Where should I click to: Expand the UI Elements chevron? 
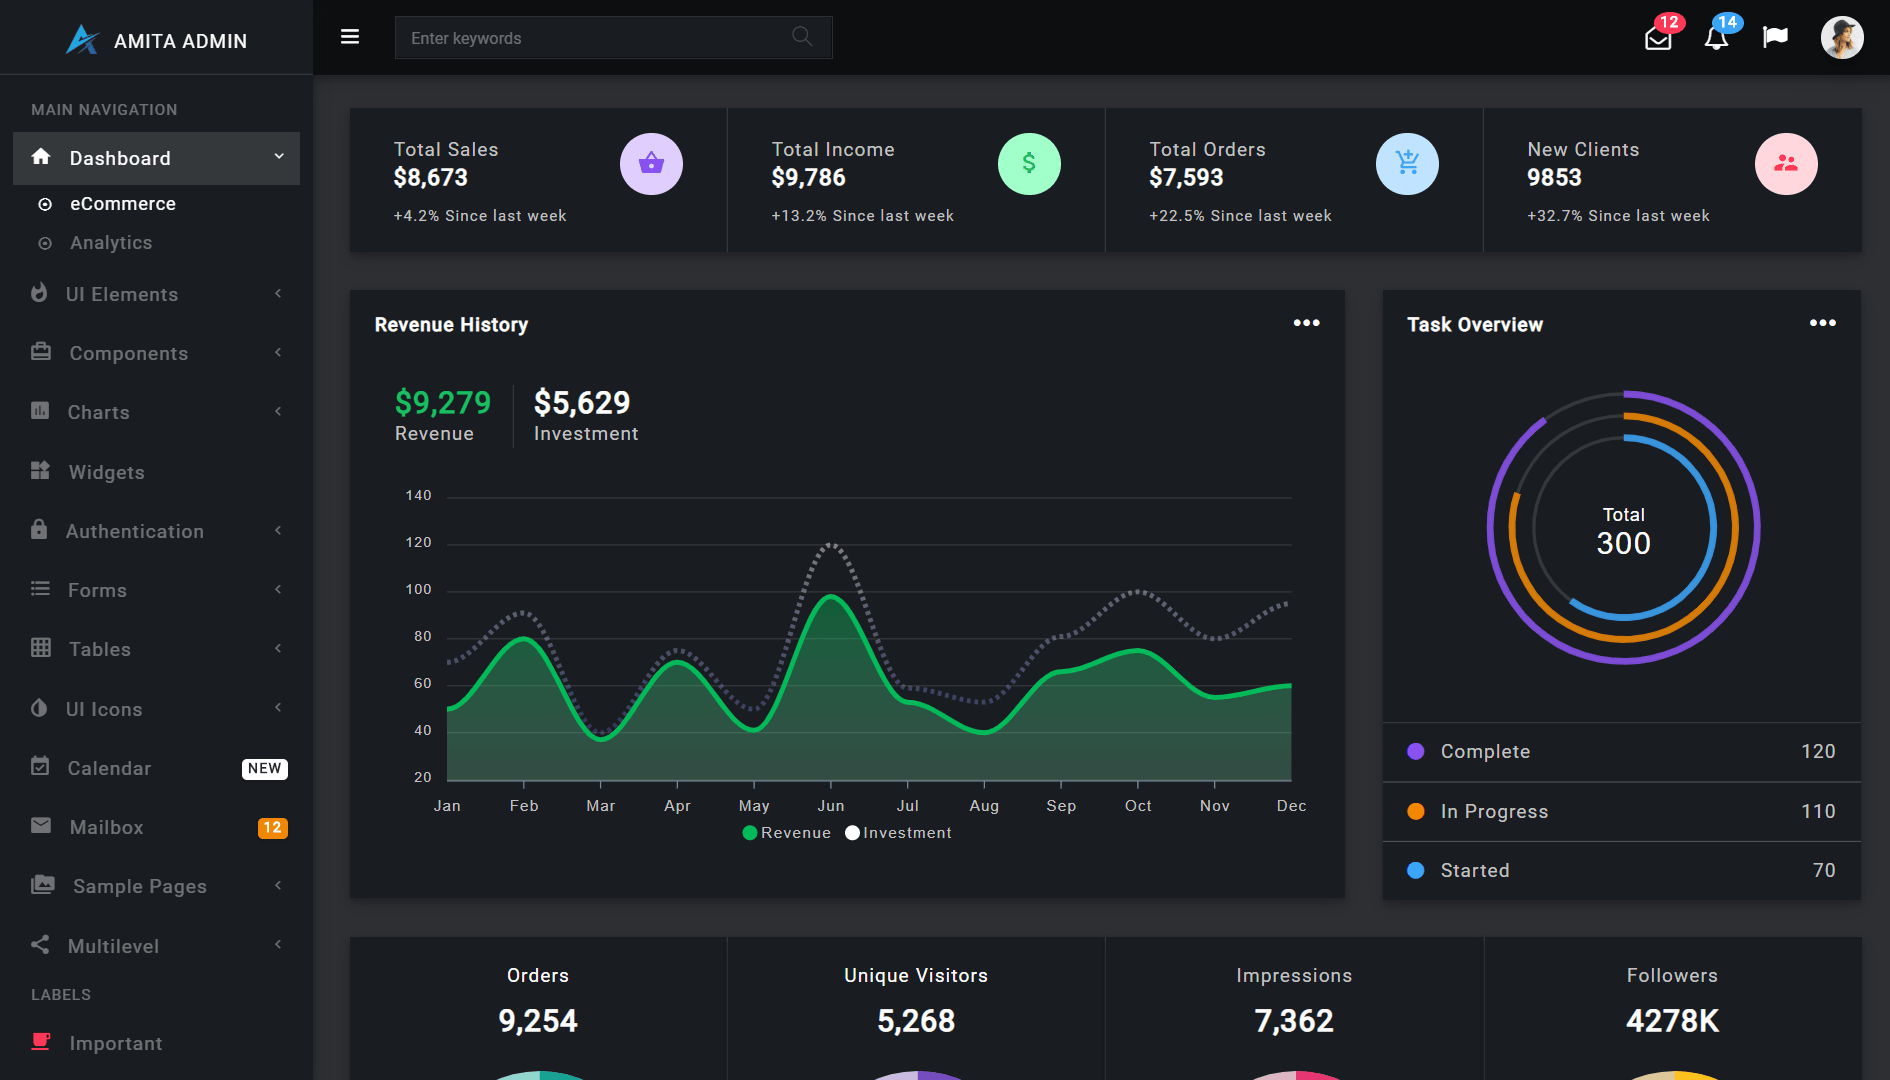pyautogui.click(x=278, y=293)
